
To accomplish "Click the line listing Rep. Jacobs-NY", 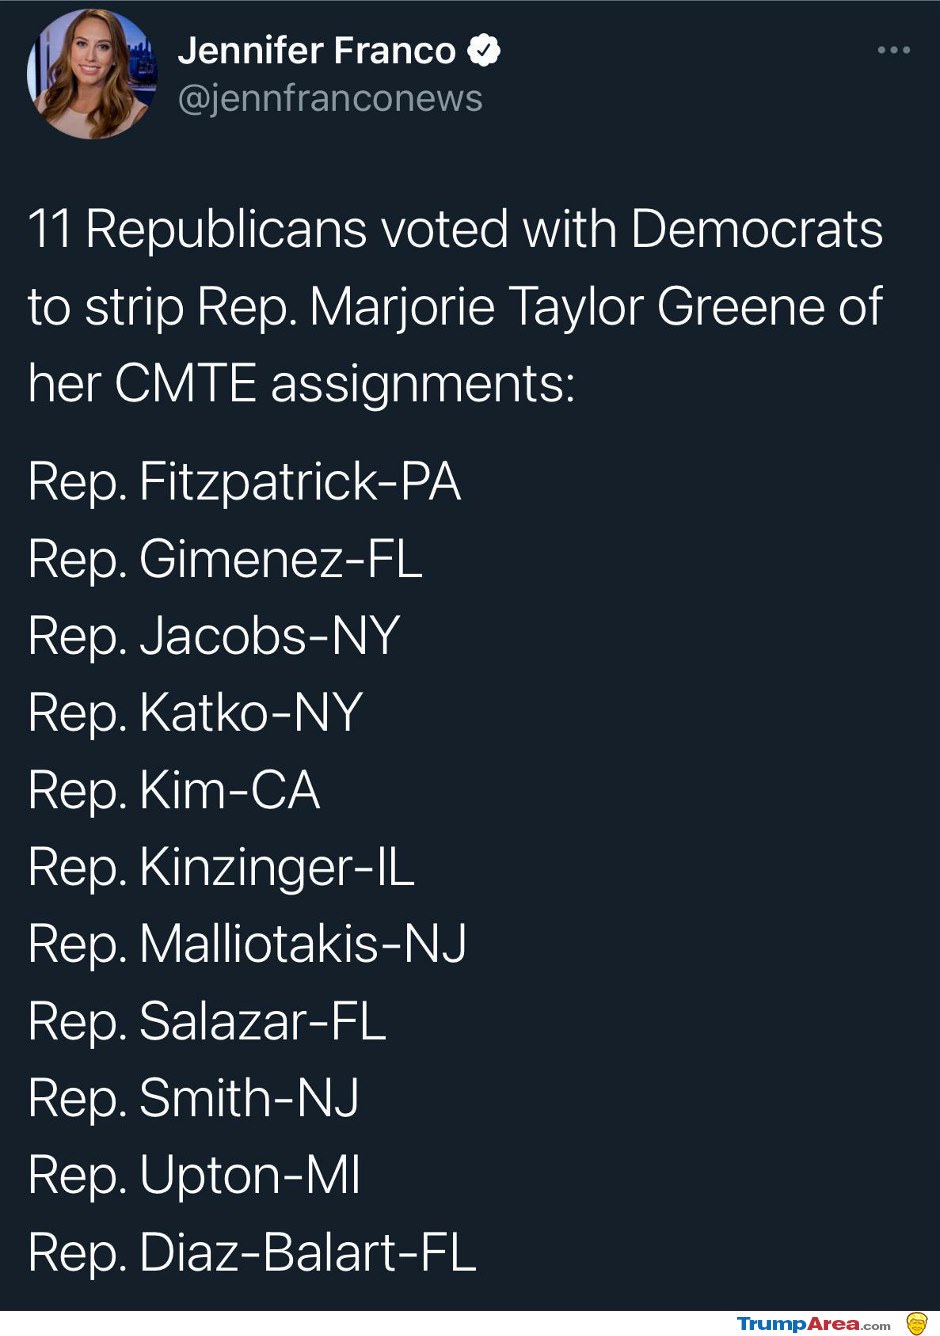I will tap(214, 637).
